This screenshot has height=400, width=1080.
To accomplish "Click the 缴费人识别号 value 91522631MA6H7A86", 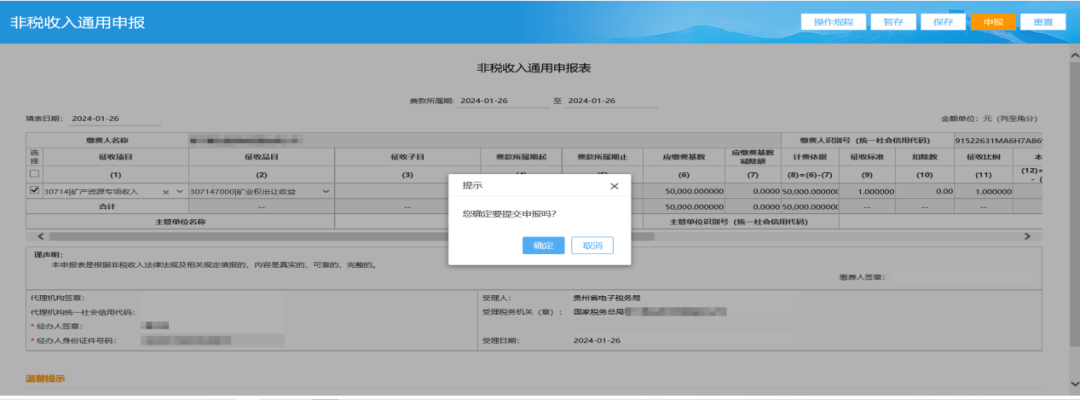I will point(996,140).
